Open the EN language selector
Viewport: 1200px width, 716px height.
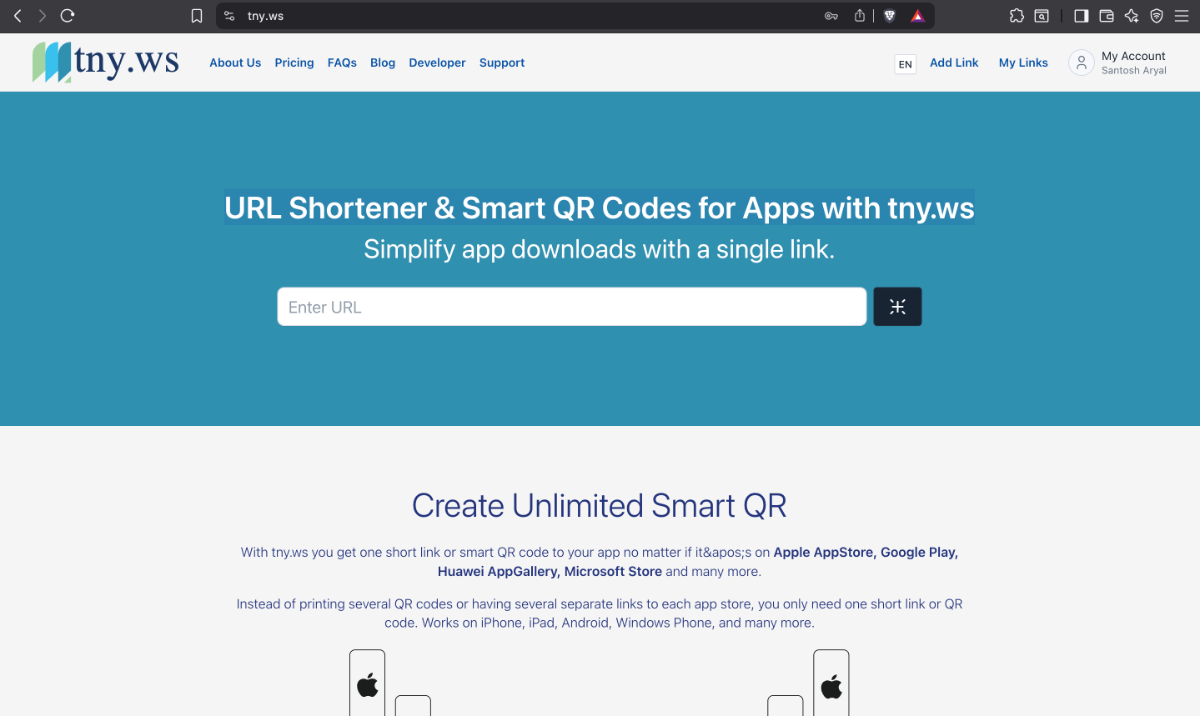click(905, 64)
